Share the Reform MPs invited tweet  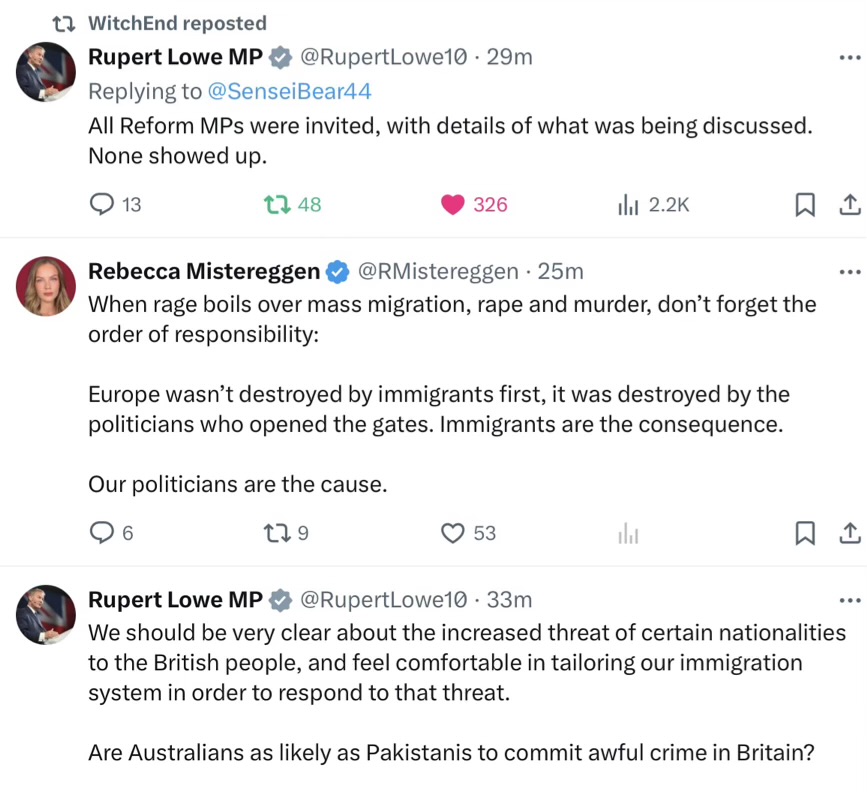point(849,204)
